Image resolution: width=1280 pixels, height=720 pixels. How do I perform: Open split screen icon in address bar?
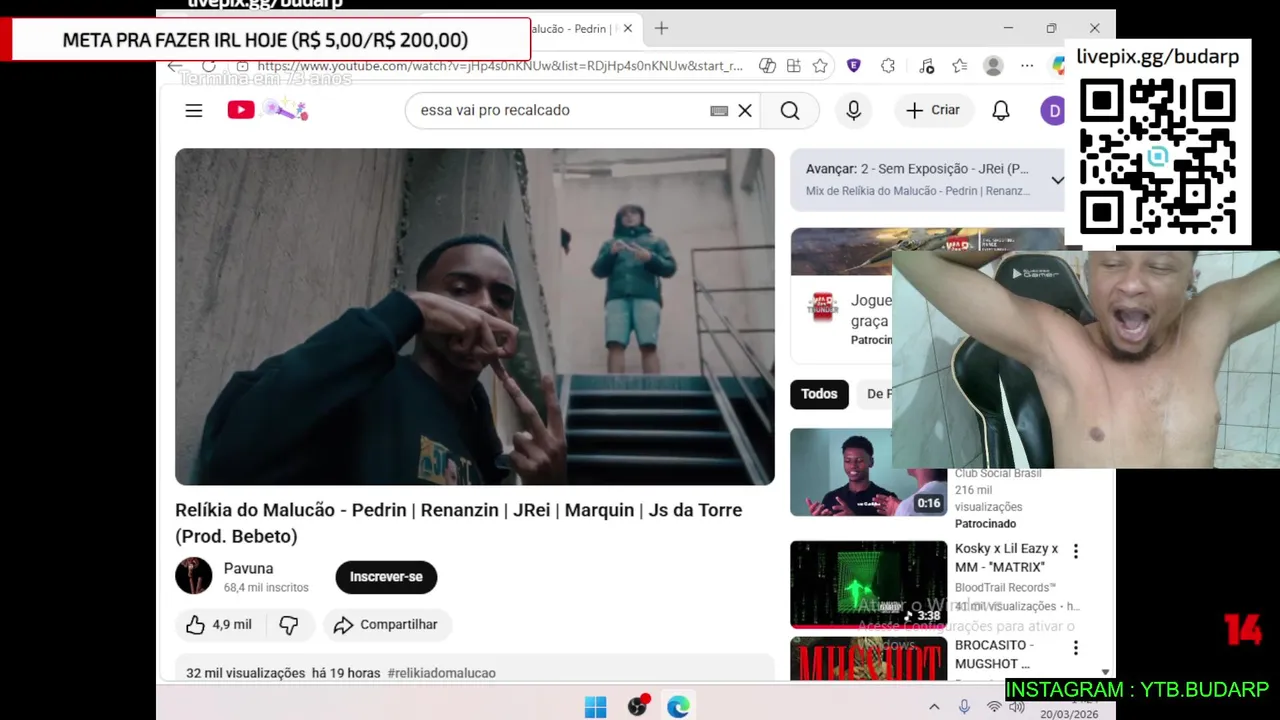click(x=793, y=66)
